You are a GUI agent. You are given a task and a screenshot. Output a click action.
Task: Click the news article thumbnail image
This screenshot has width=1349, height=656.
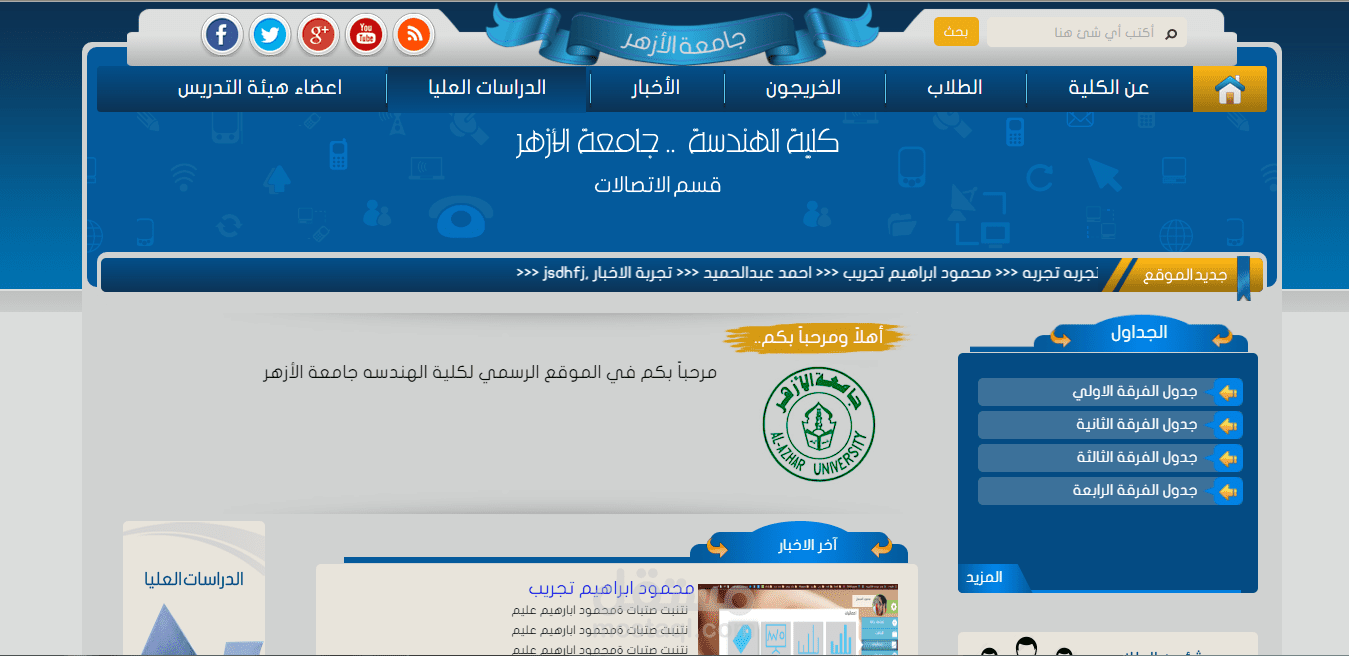pos(798,620)
